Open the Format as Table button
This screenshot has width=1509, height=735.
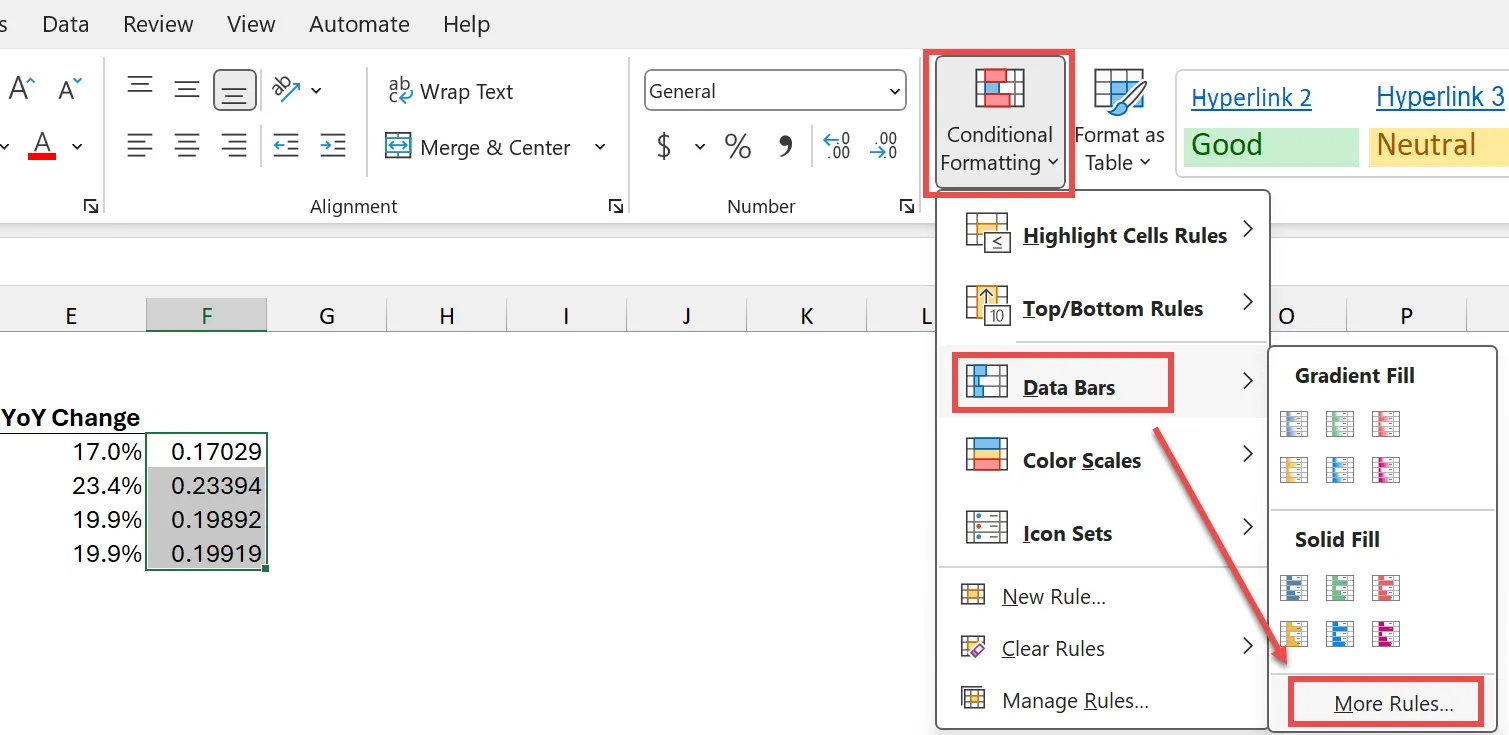point(1119,120)
